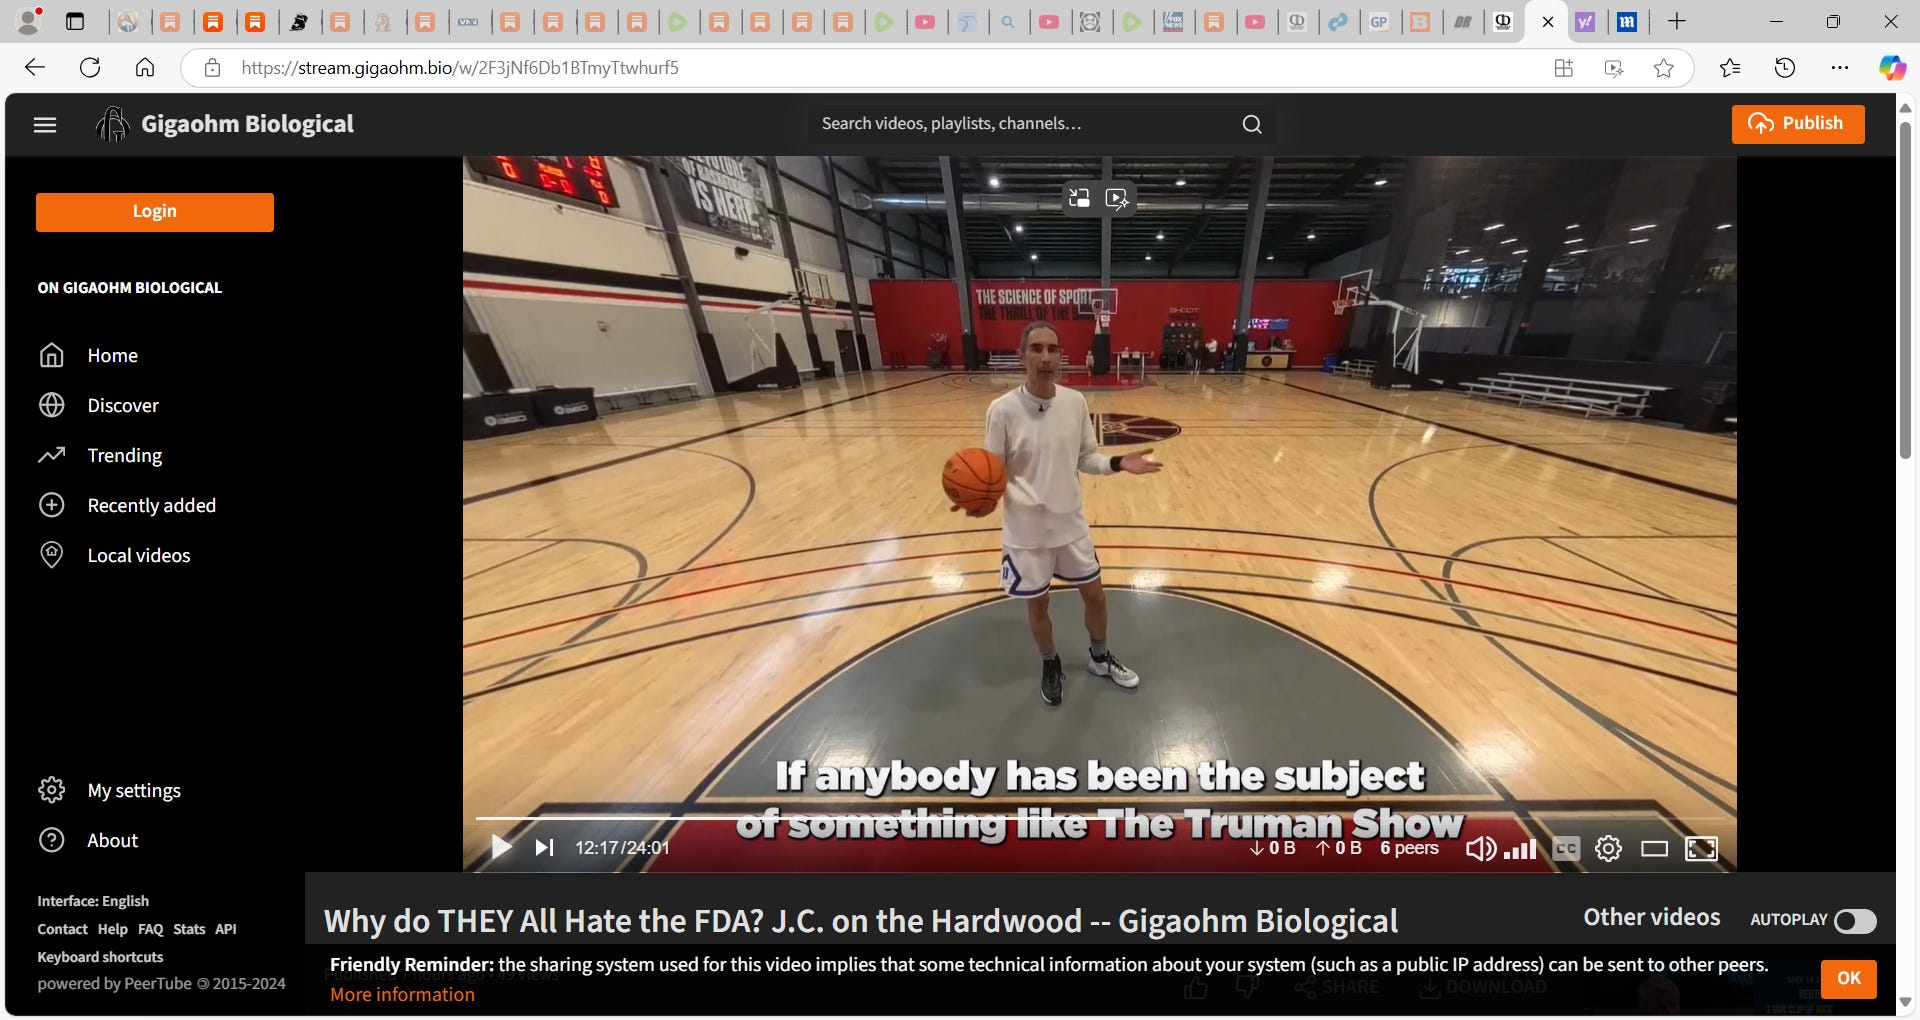Screen dimensions: 1920x1020
Task: Click the My settings gear icon
Action: tap(51, 790)
